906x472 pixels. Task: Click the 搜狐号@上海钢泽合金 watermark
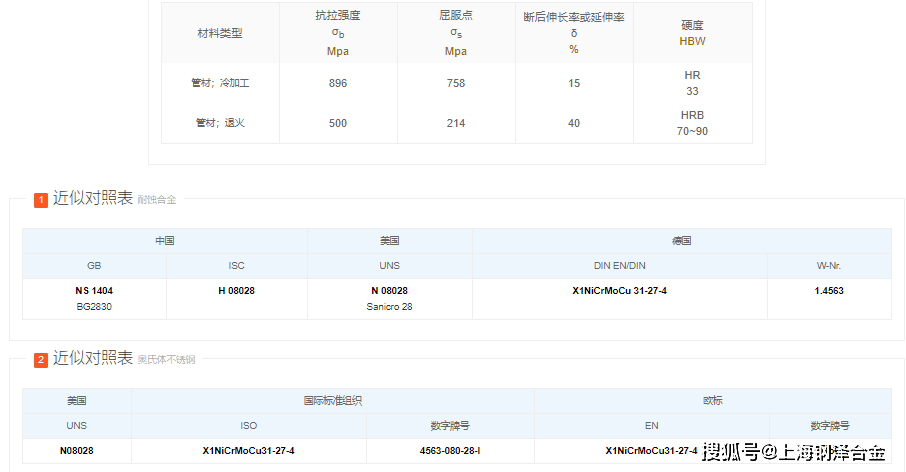[x=793, y=452]
